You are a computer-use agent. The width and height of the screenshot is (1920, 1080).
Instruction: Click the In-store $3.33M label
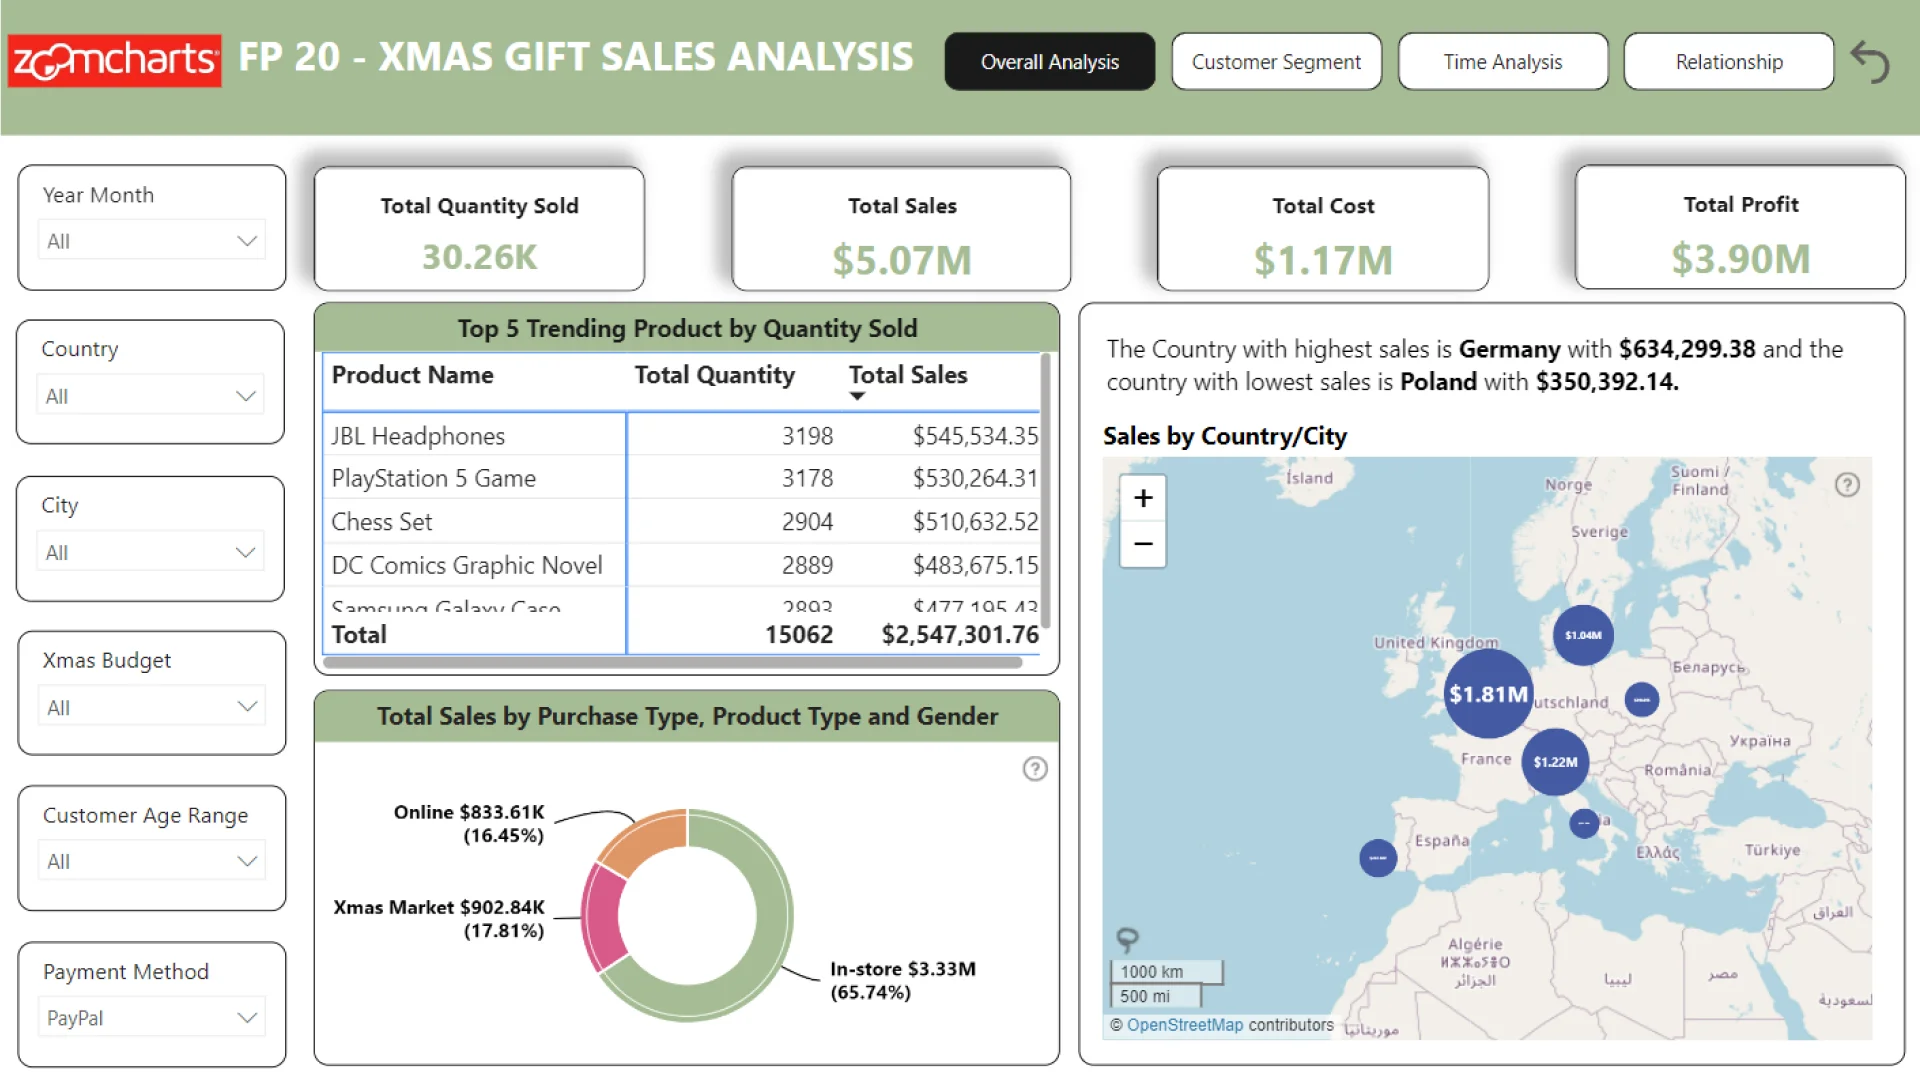click(x=903, y=981)
